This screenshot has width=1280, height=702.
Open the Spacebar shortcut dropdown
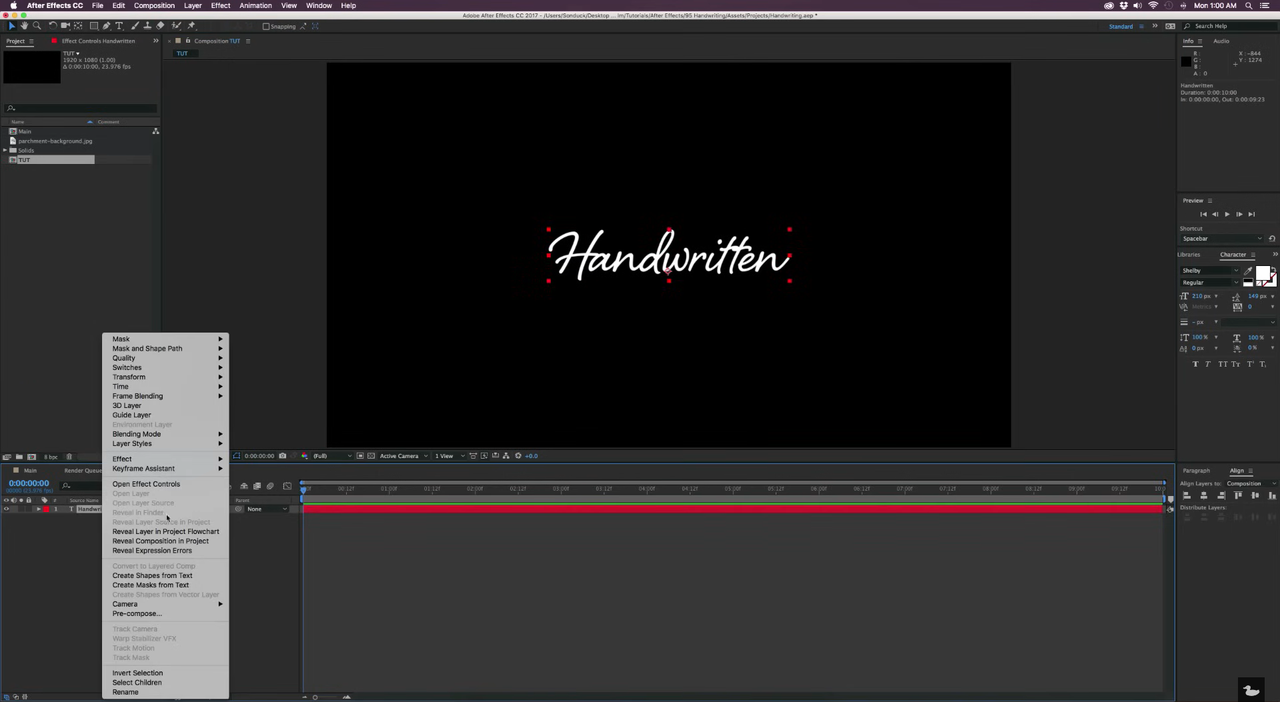coord(1221,239)
